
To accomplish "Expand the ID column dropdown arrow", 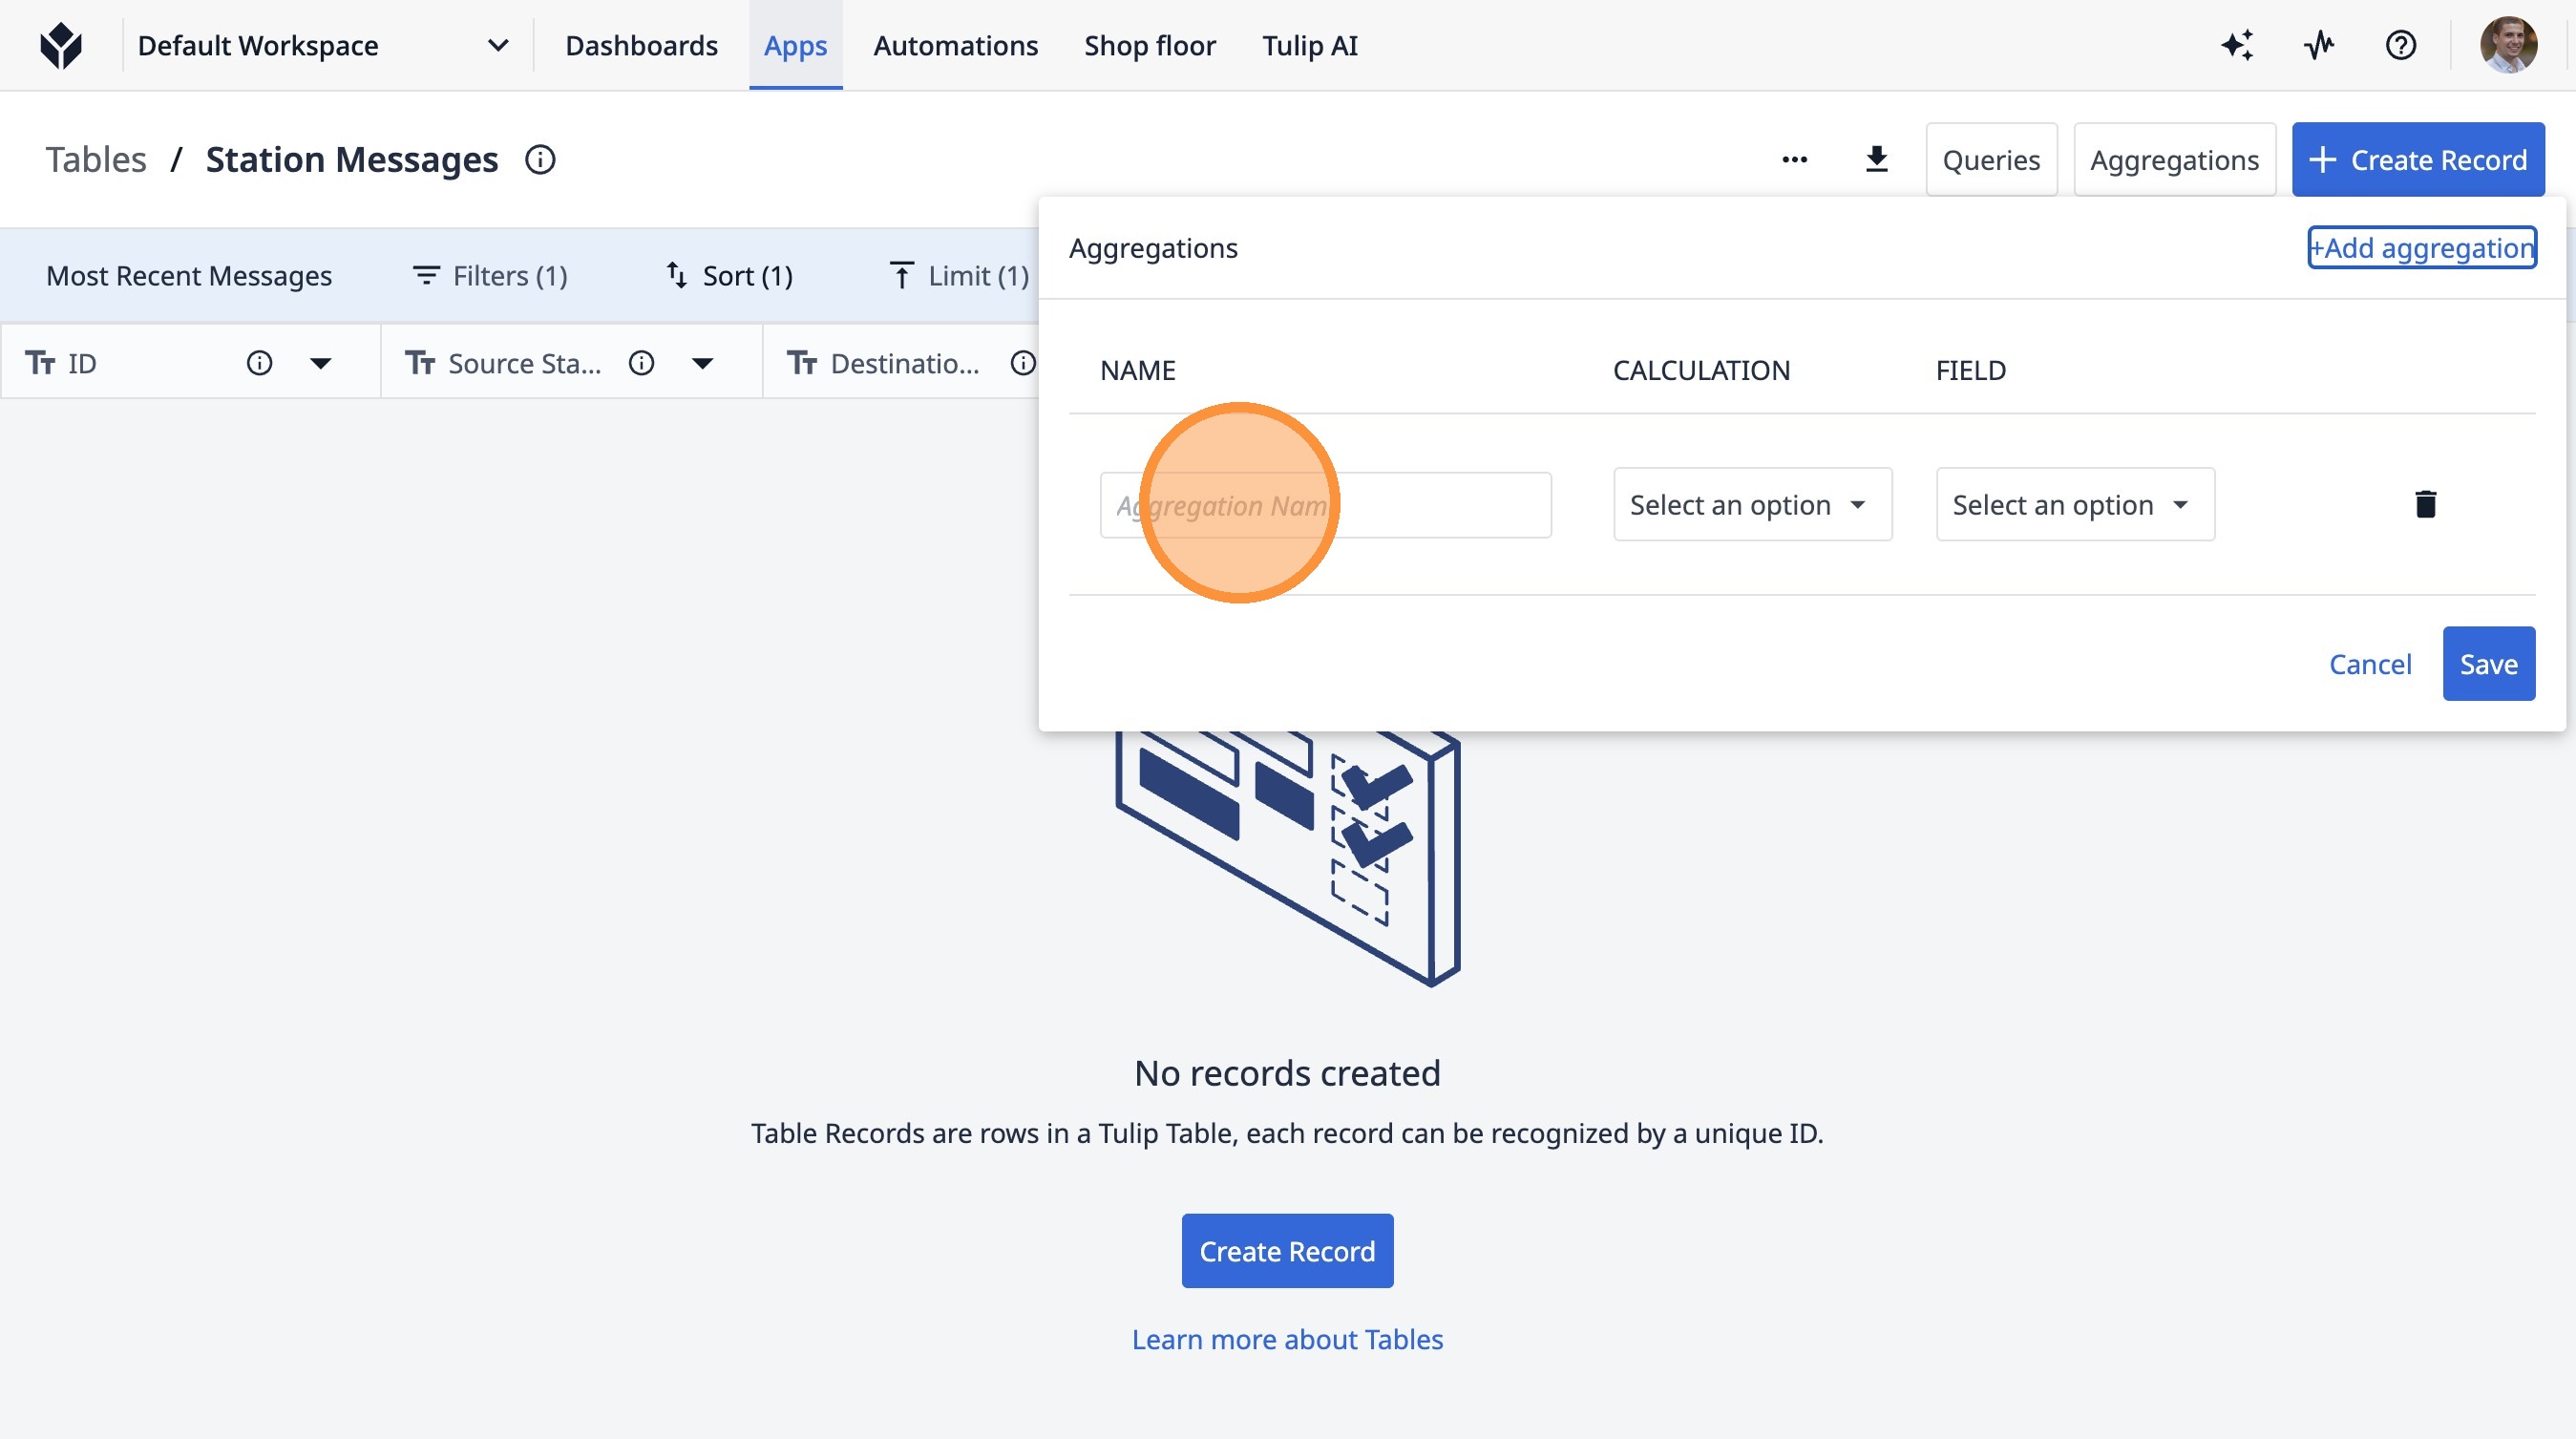I will pyautogui.click(x=320, y=363).
